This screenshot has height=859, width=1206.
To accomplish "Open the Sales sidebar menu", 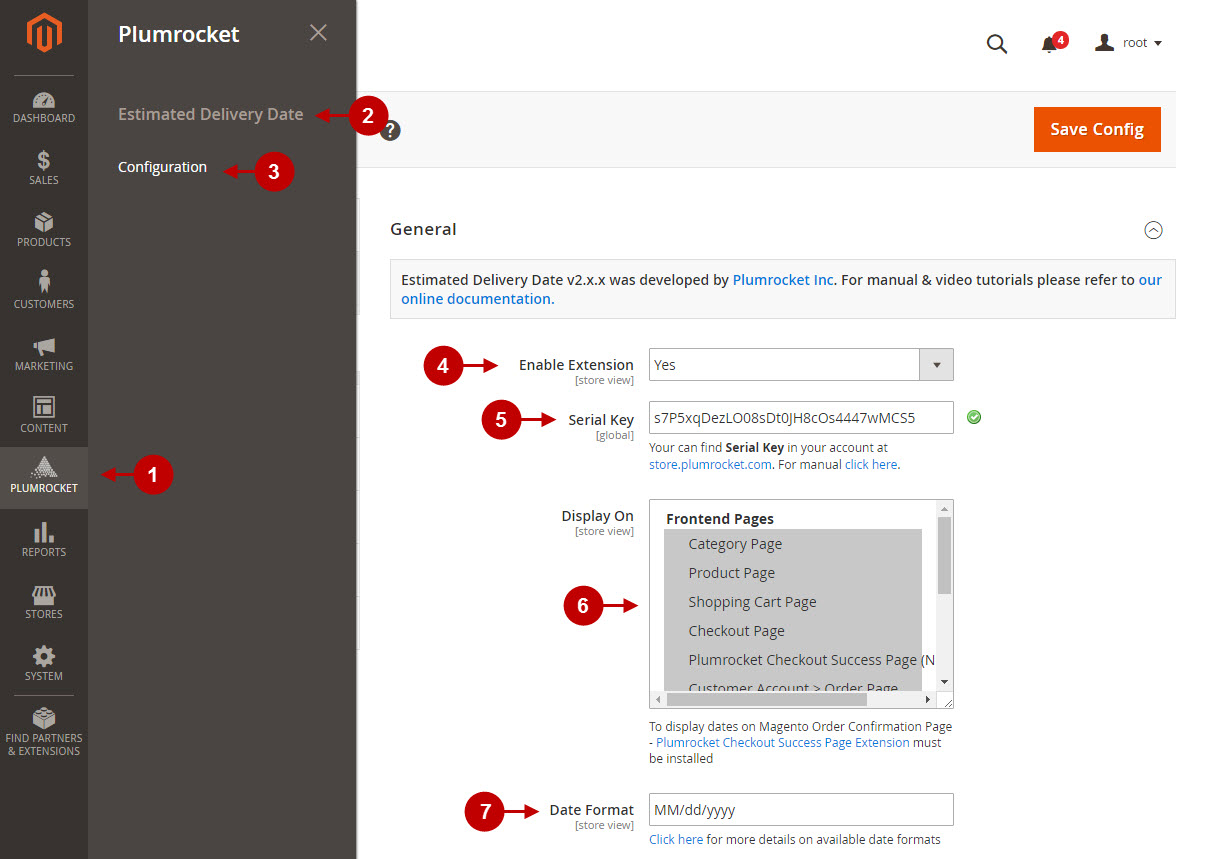I will point(44,168).
